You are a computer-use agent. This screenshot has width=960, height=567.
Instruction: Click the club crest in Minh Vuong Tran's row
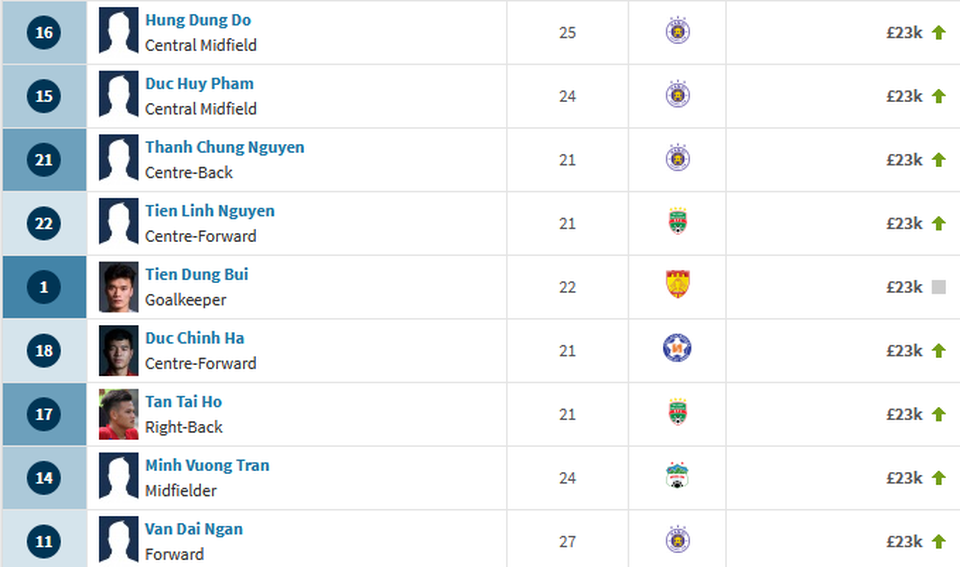point(677,477)
